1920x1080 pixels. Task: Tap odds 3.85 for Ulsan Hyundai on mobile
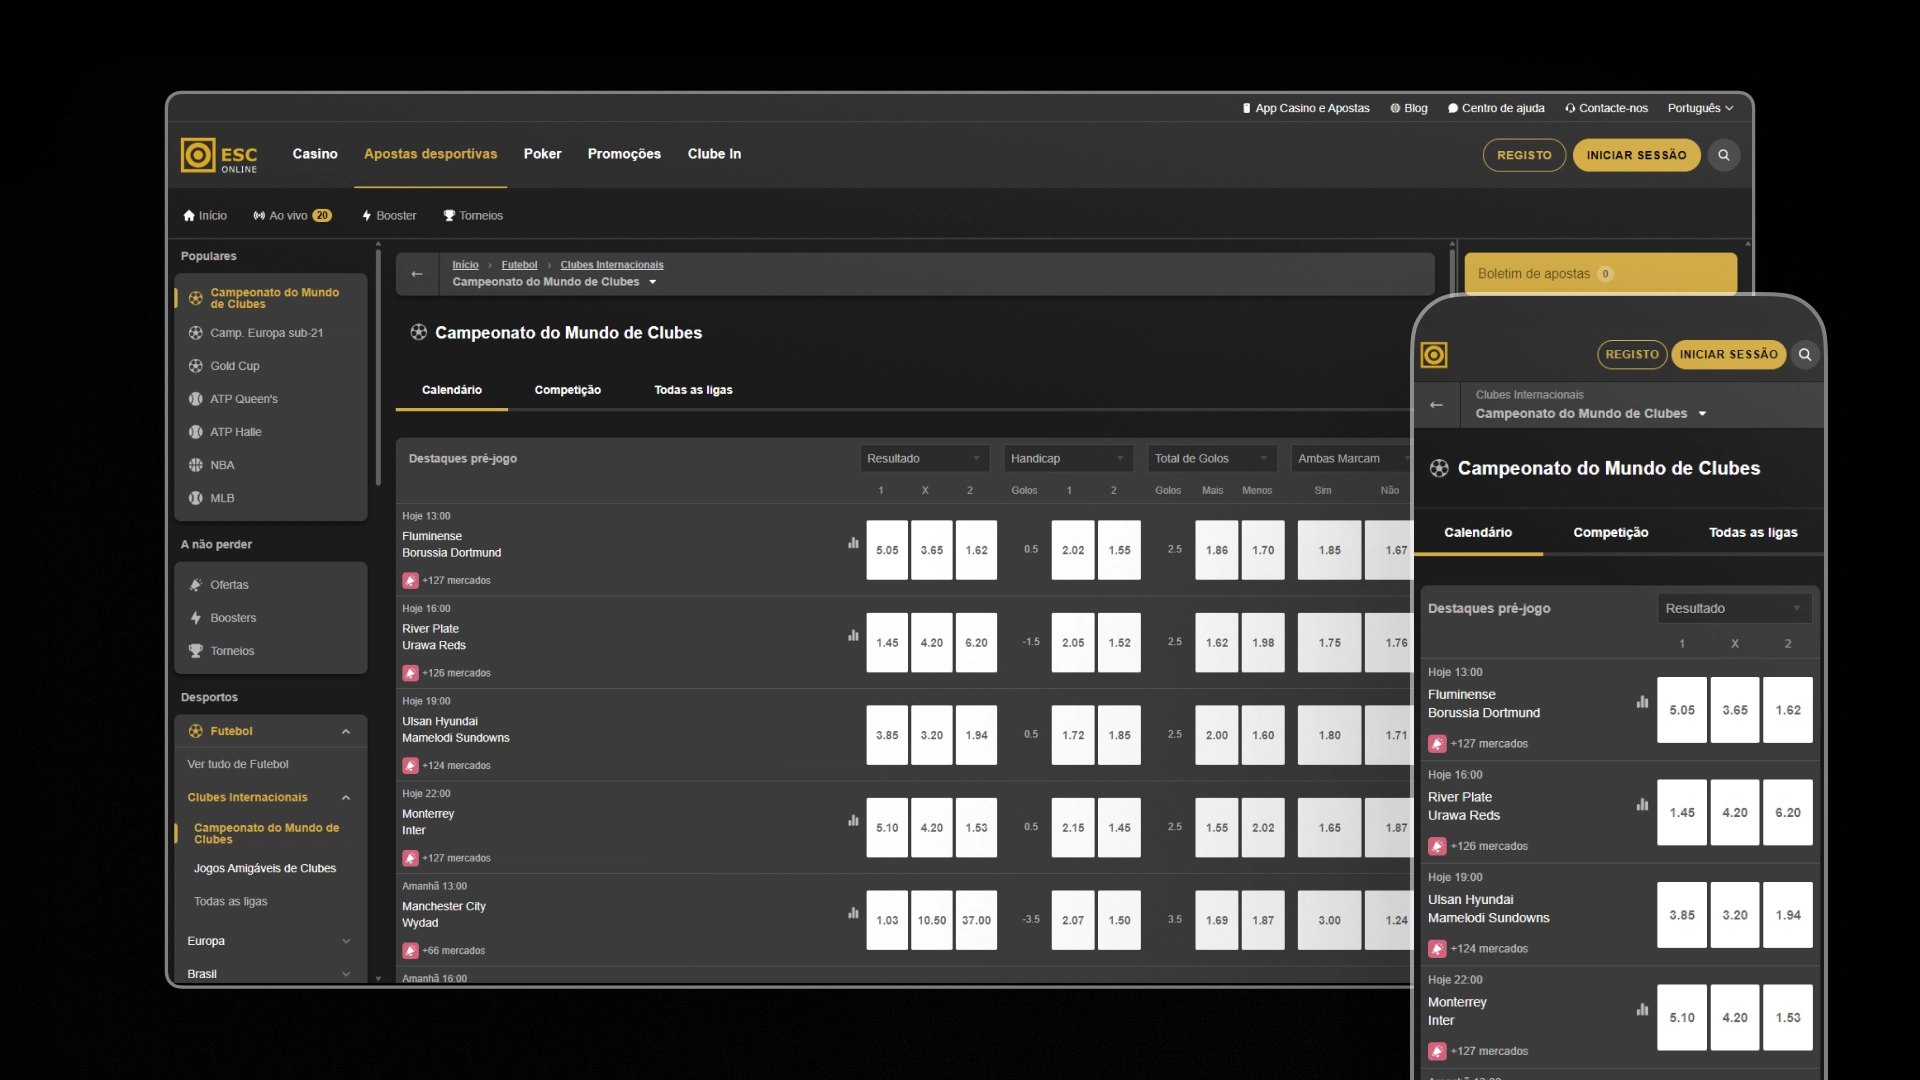1682,915
